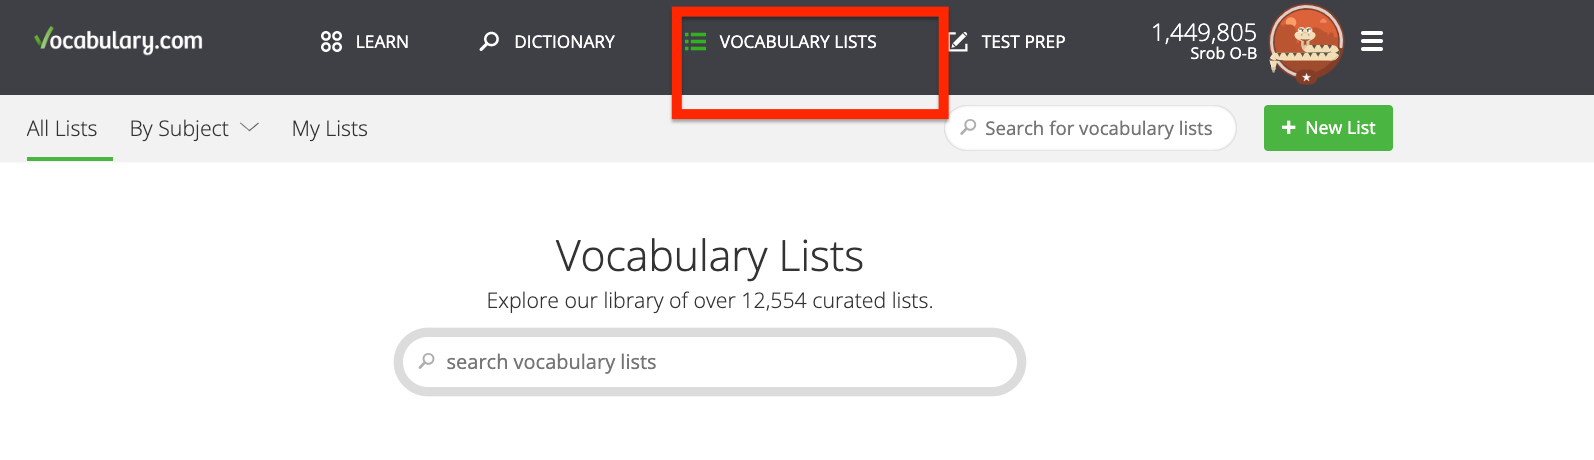Click the Srob O-B username
Screen dimensions: 1594x460
(1223, 54)
